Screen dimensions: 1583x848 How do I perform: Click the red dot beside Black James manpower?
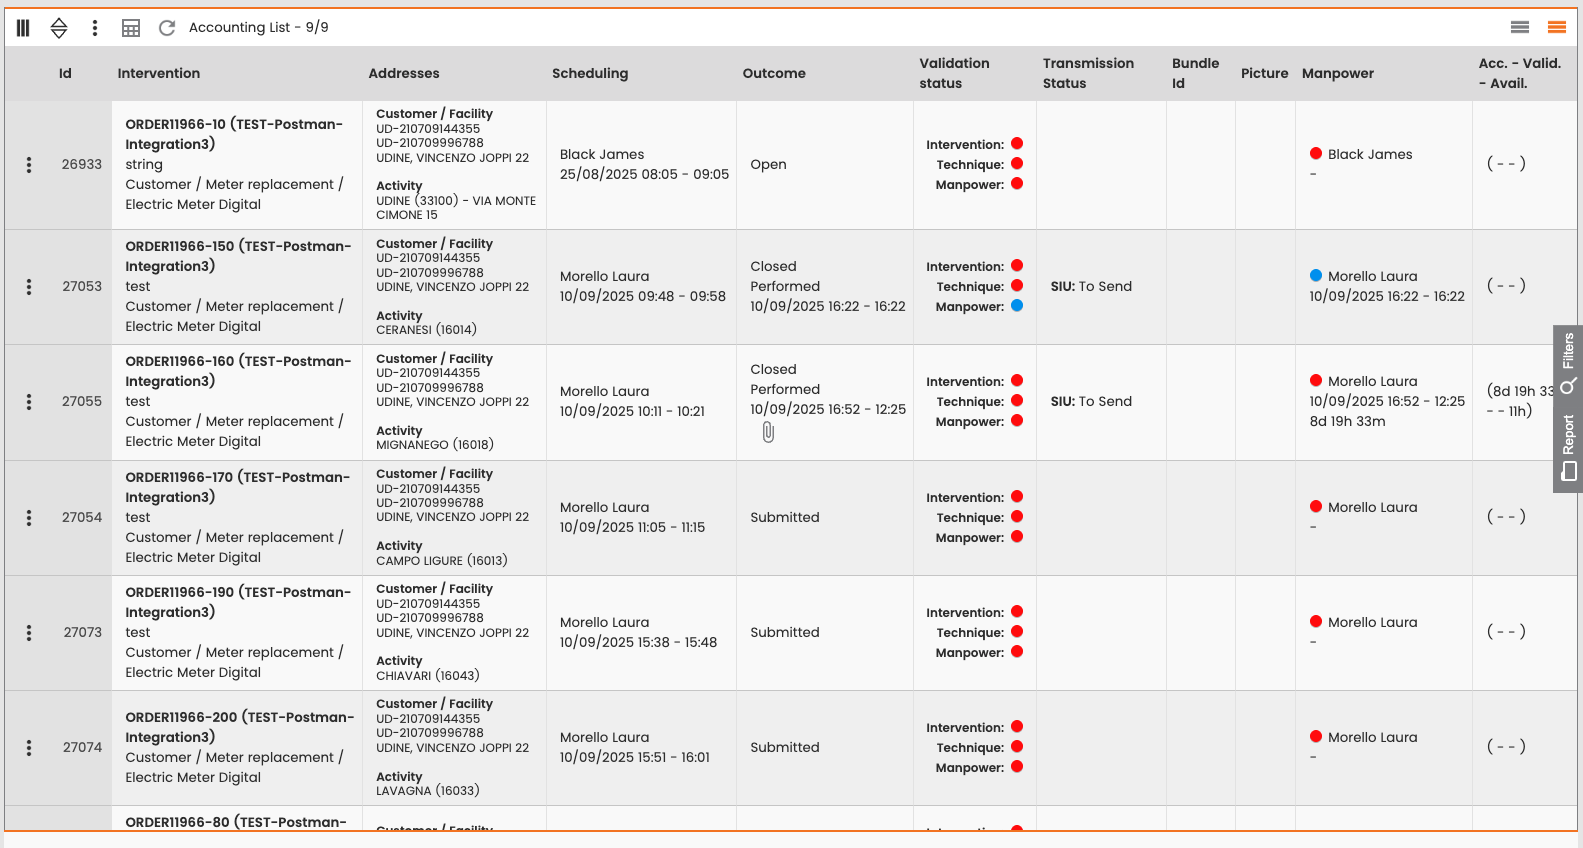[x=1316, y=154]
